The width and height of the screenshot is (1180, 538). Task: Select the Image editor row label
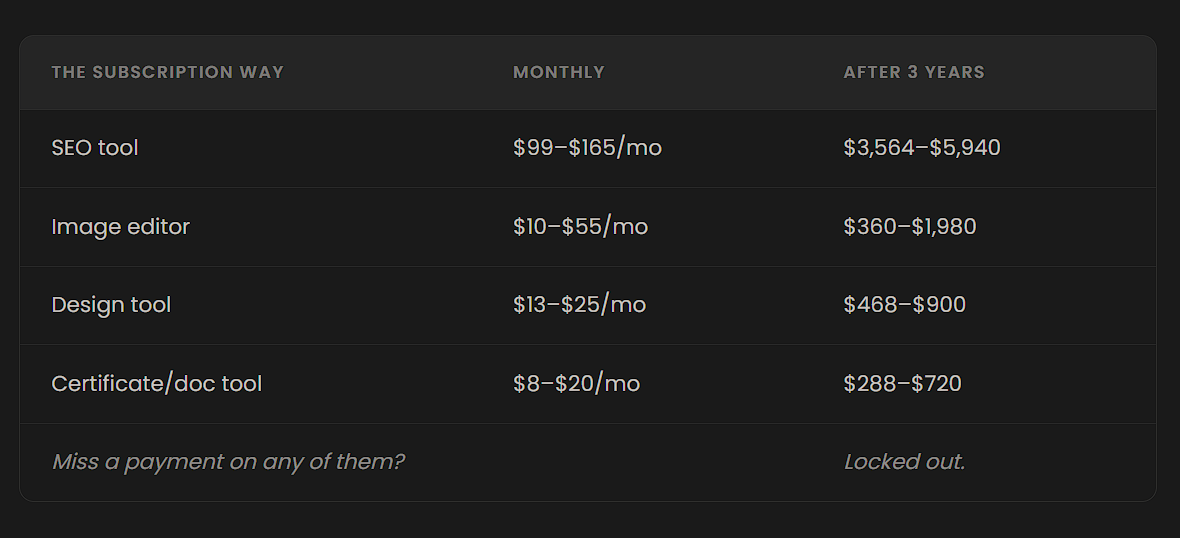point(120,227)
